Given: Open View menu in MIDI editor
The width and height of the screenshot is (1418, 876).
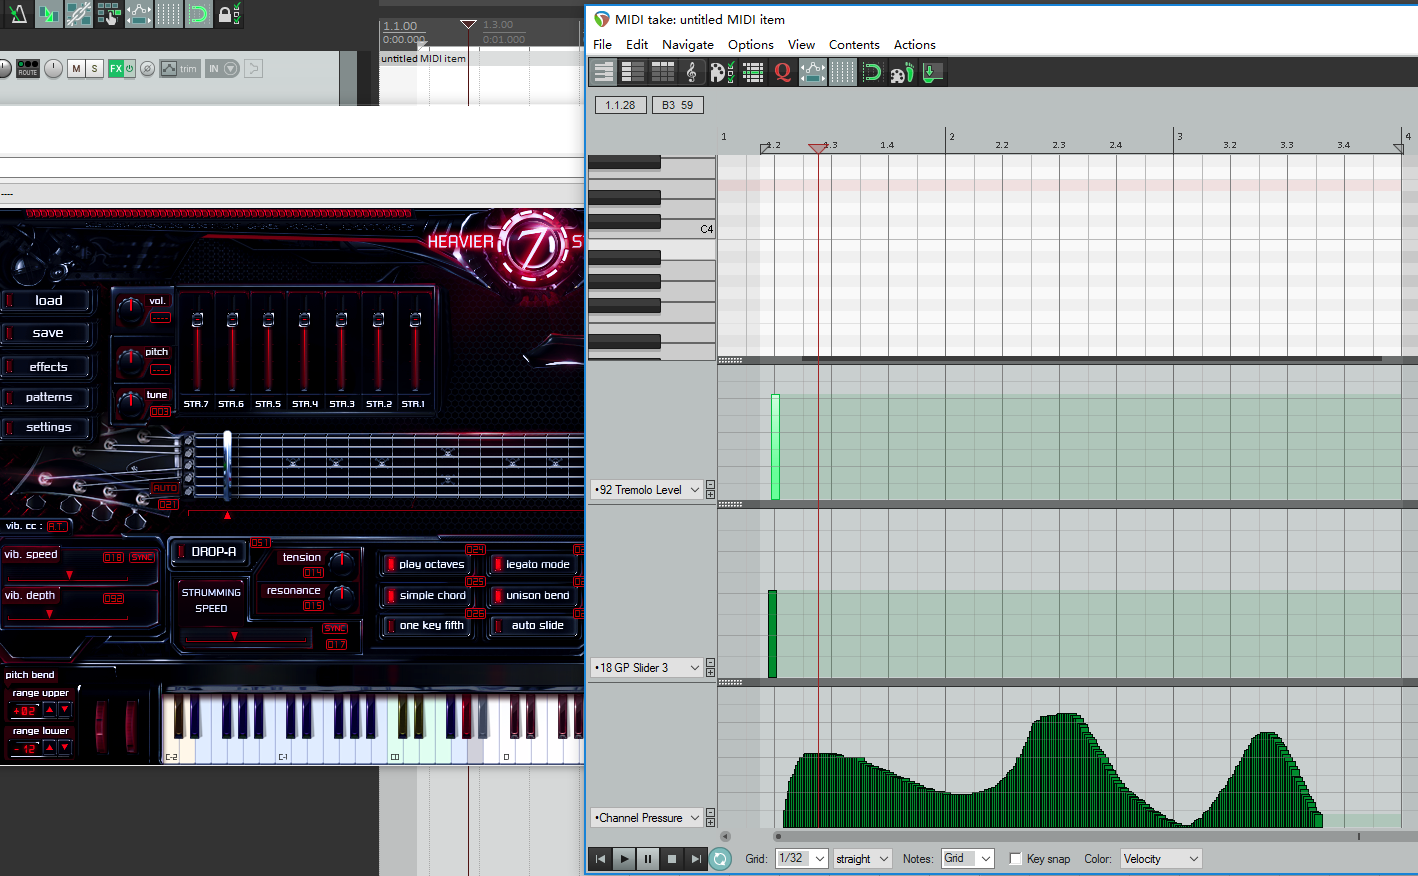Looking at the screenshot, I should (801, 45).
